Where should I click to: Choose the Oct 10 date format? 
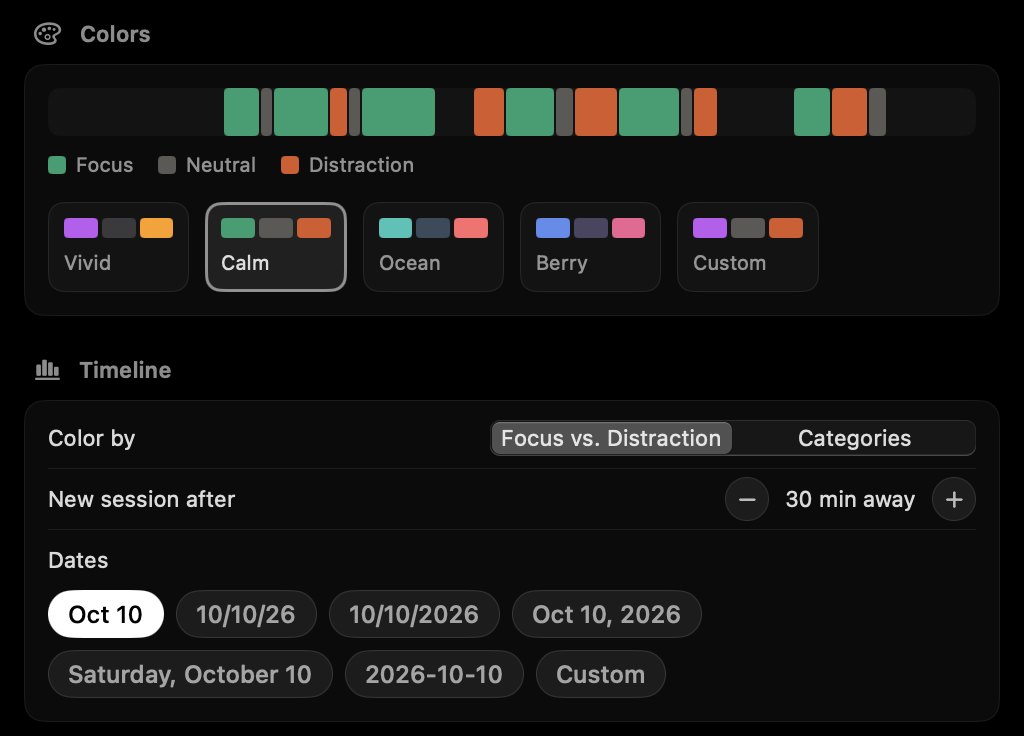pyautogui.click(x=106, y=615)
